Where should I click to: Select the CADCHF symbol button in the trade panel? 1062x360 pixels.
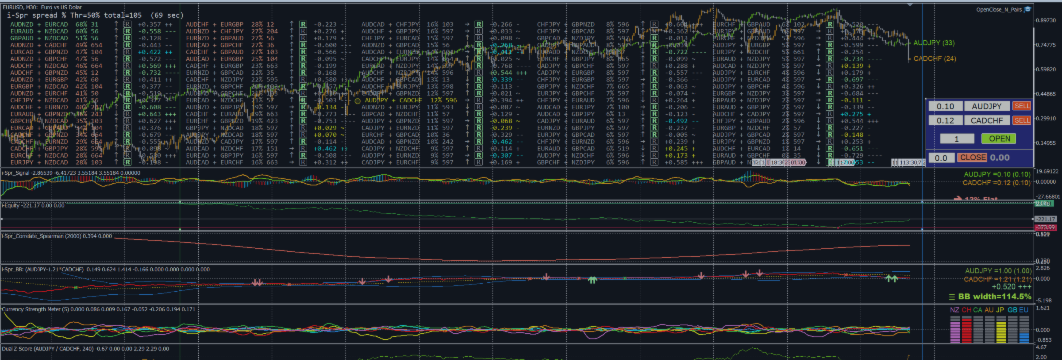pyautogui.click(x=986, y=120)
